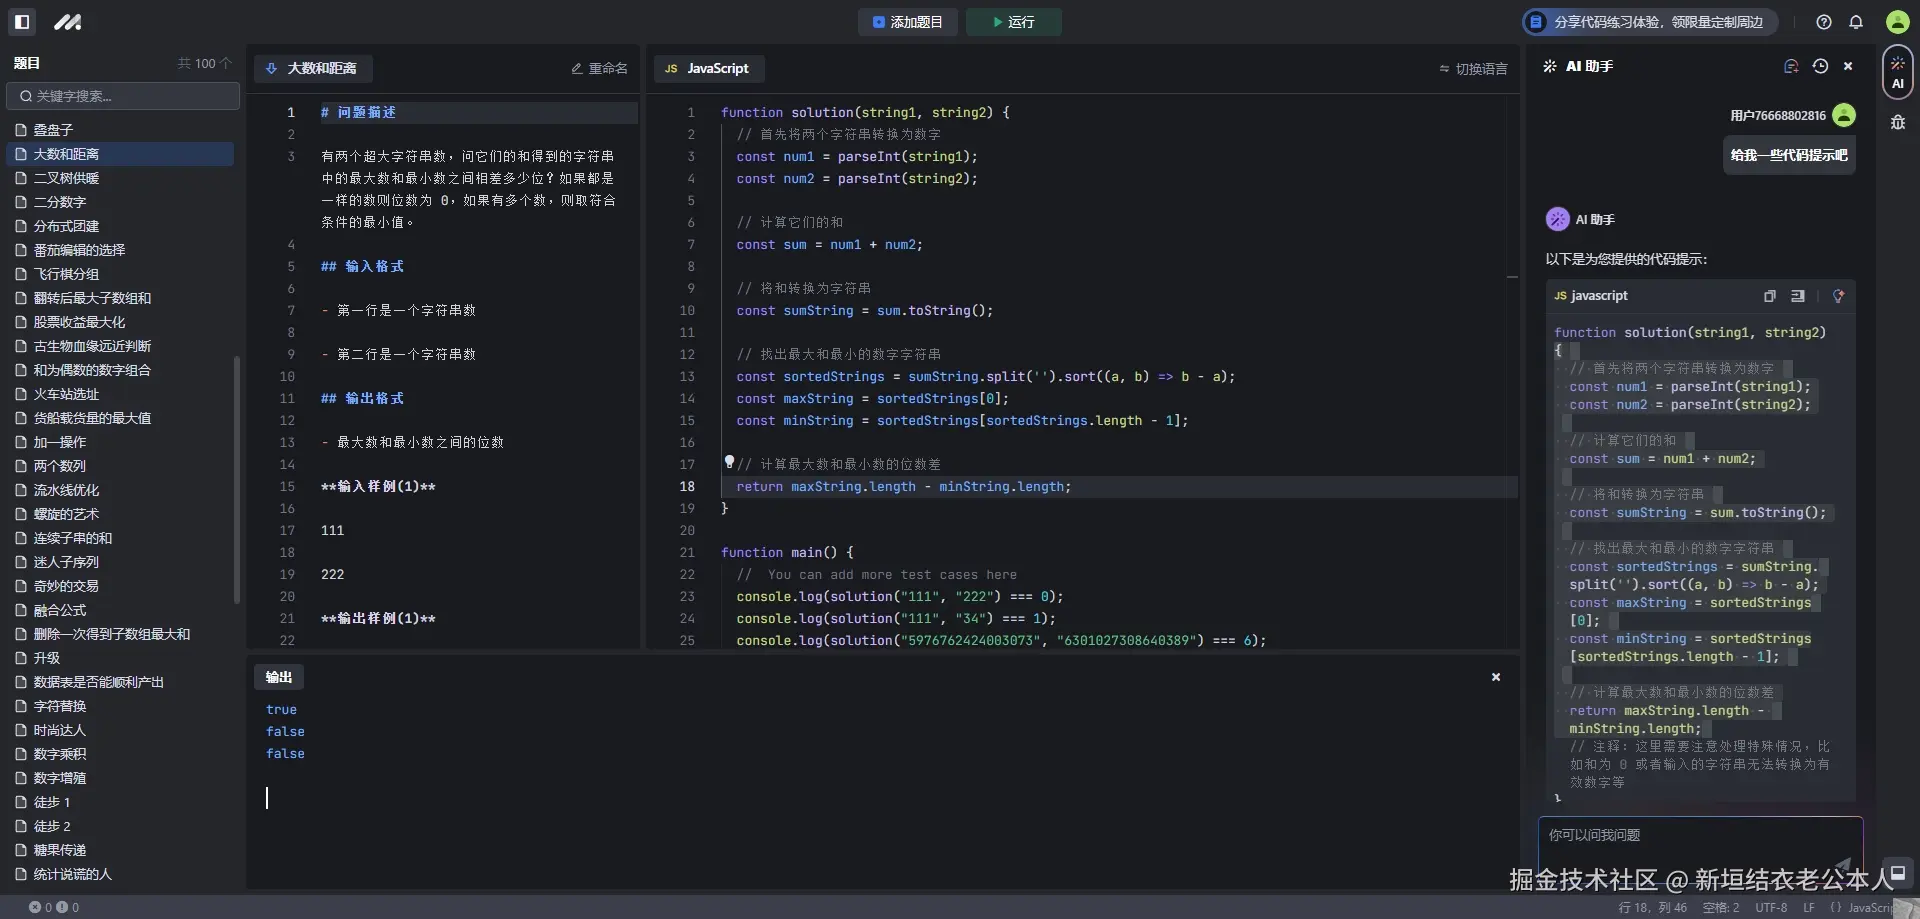
Task: Switch to the JavaScript editor tab
Action: (708, 69)
